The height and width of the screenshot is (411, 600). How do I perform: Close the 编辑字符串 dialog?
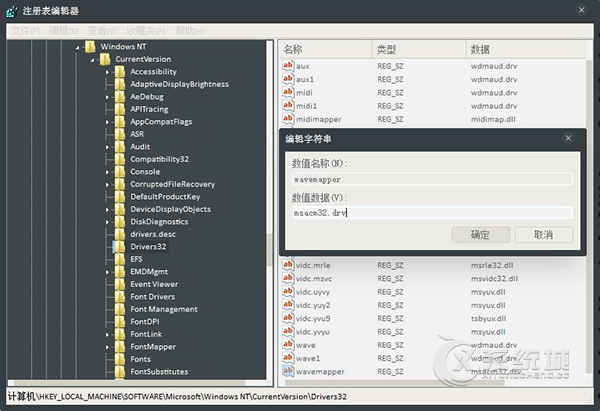[x=568, y=138]
